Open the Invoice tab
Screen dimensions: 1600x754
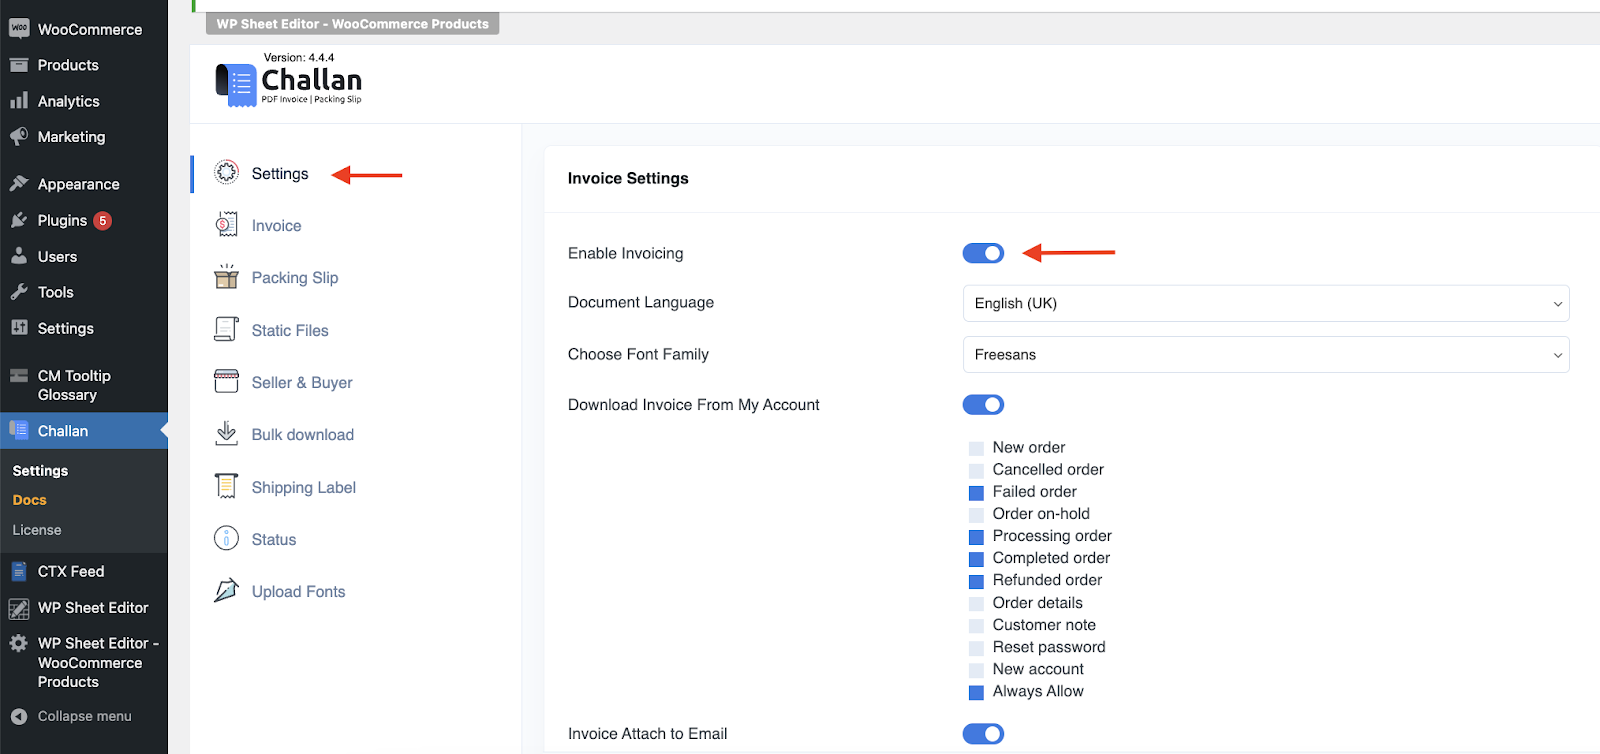(276, 226)
